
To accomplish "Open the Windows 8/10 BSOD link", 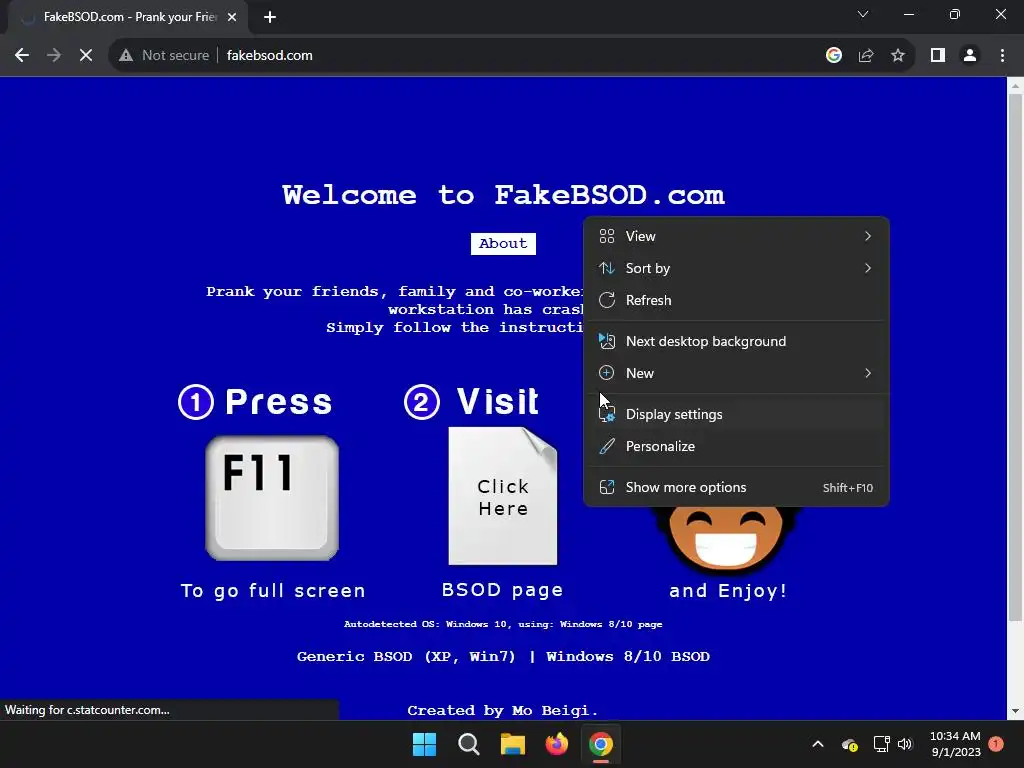I will pyautogui.click(x=628, y=656).
